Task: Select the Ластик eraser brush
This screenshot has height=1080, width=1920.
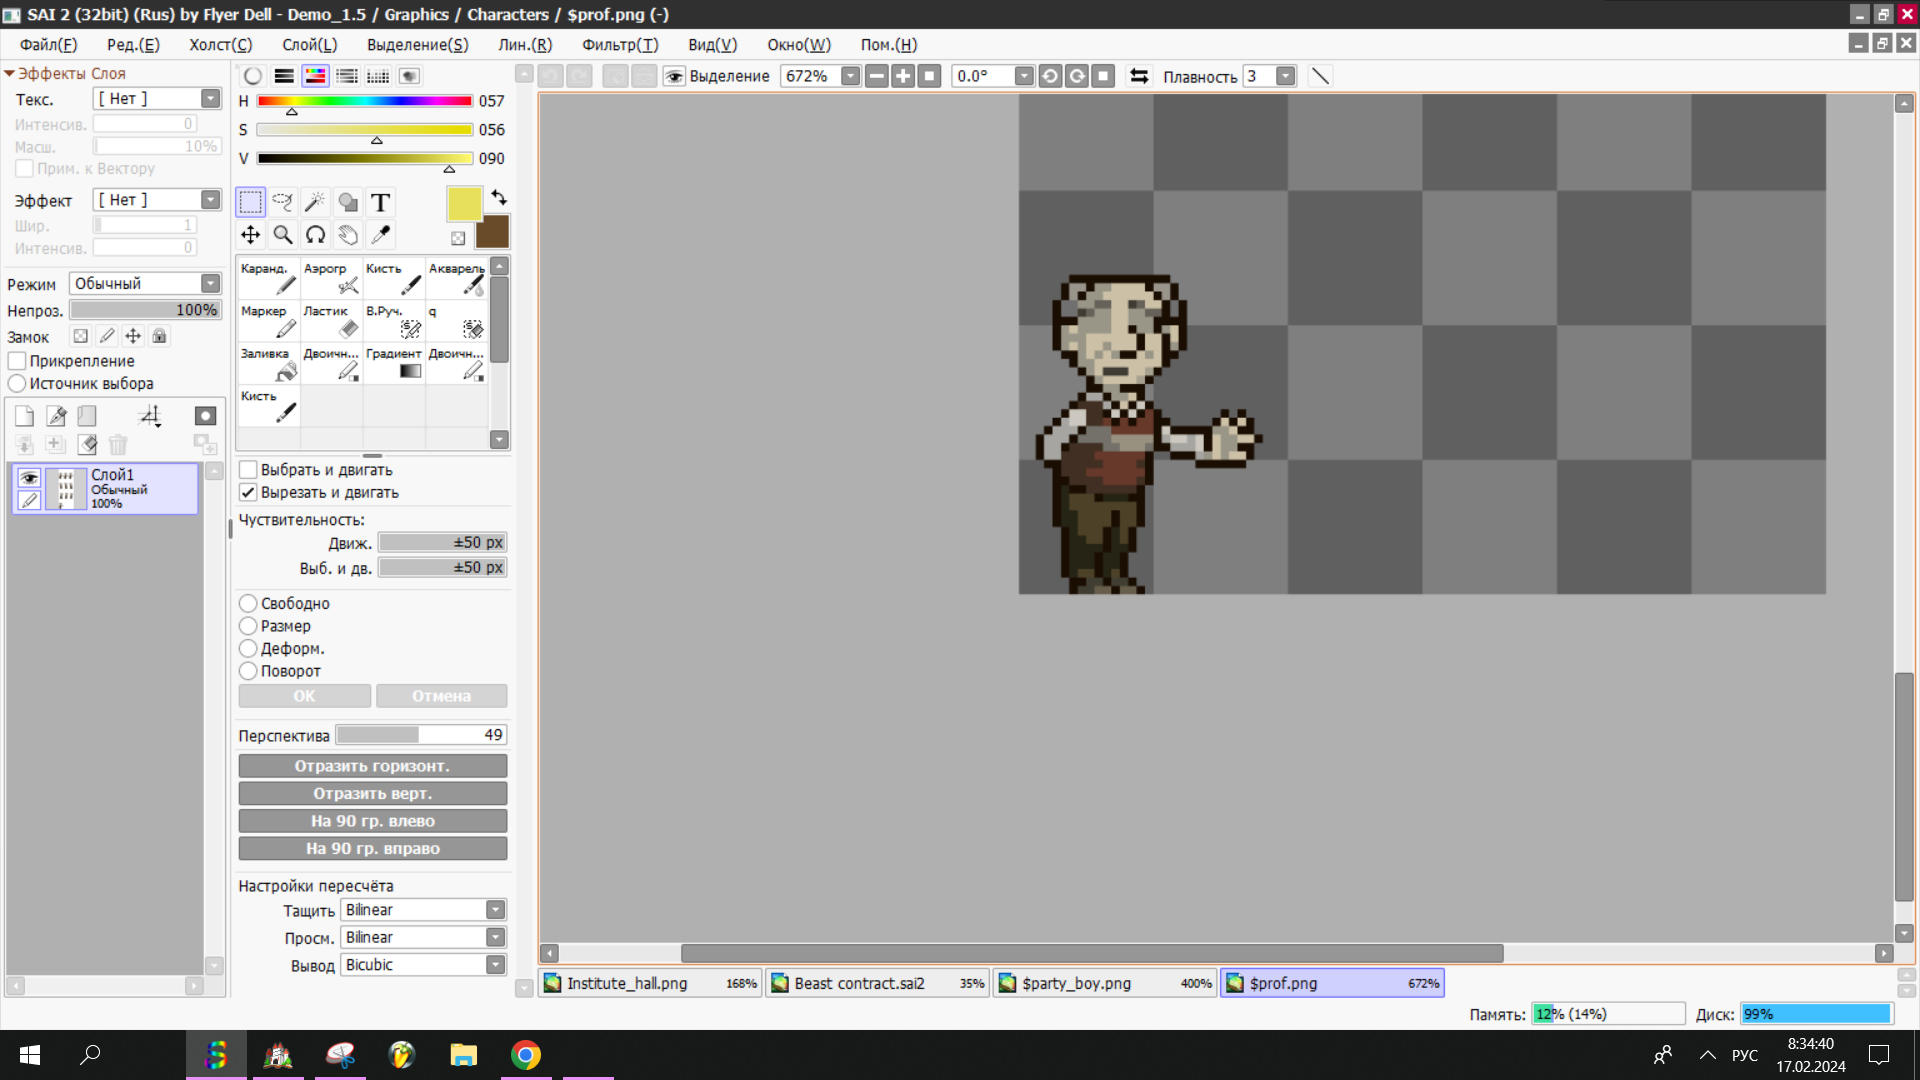Action: pyautogui.click(x=331, y=320)
